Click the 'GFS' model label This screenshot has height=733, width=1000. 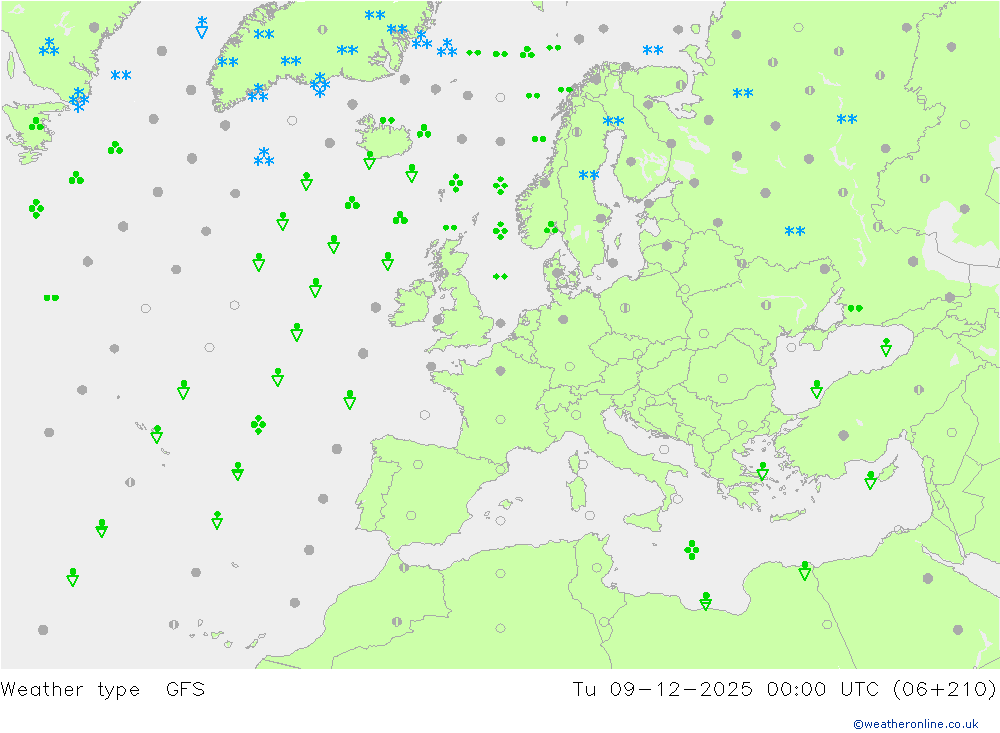[x=185, y=689]
